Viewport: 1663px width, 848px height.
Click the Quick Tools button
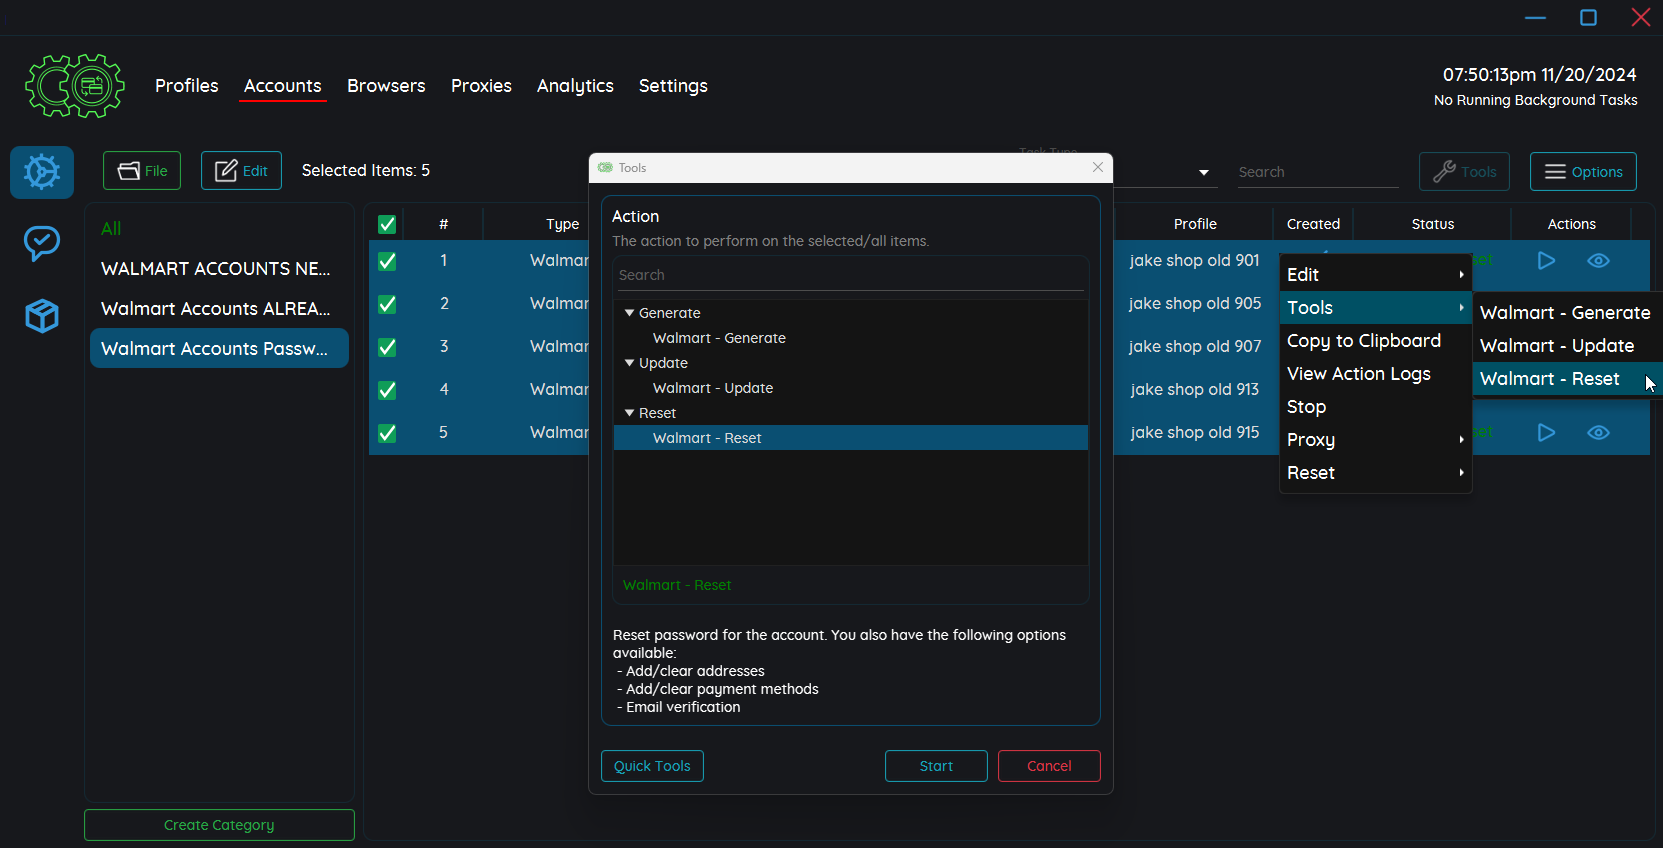tap(652, 766)
